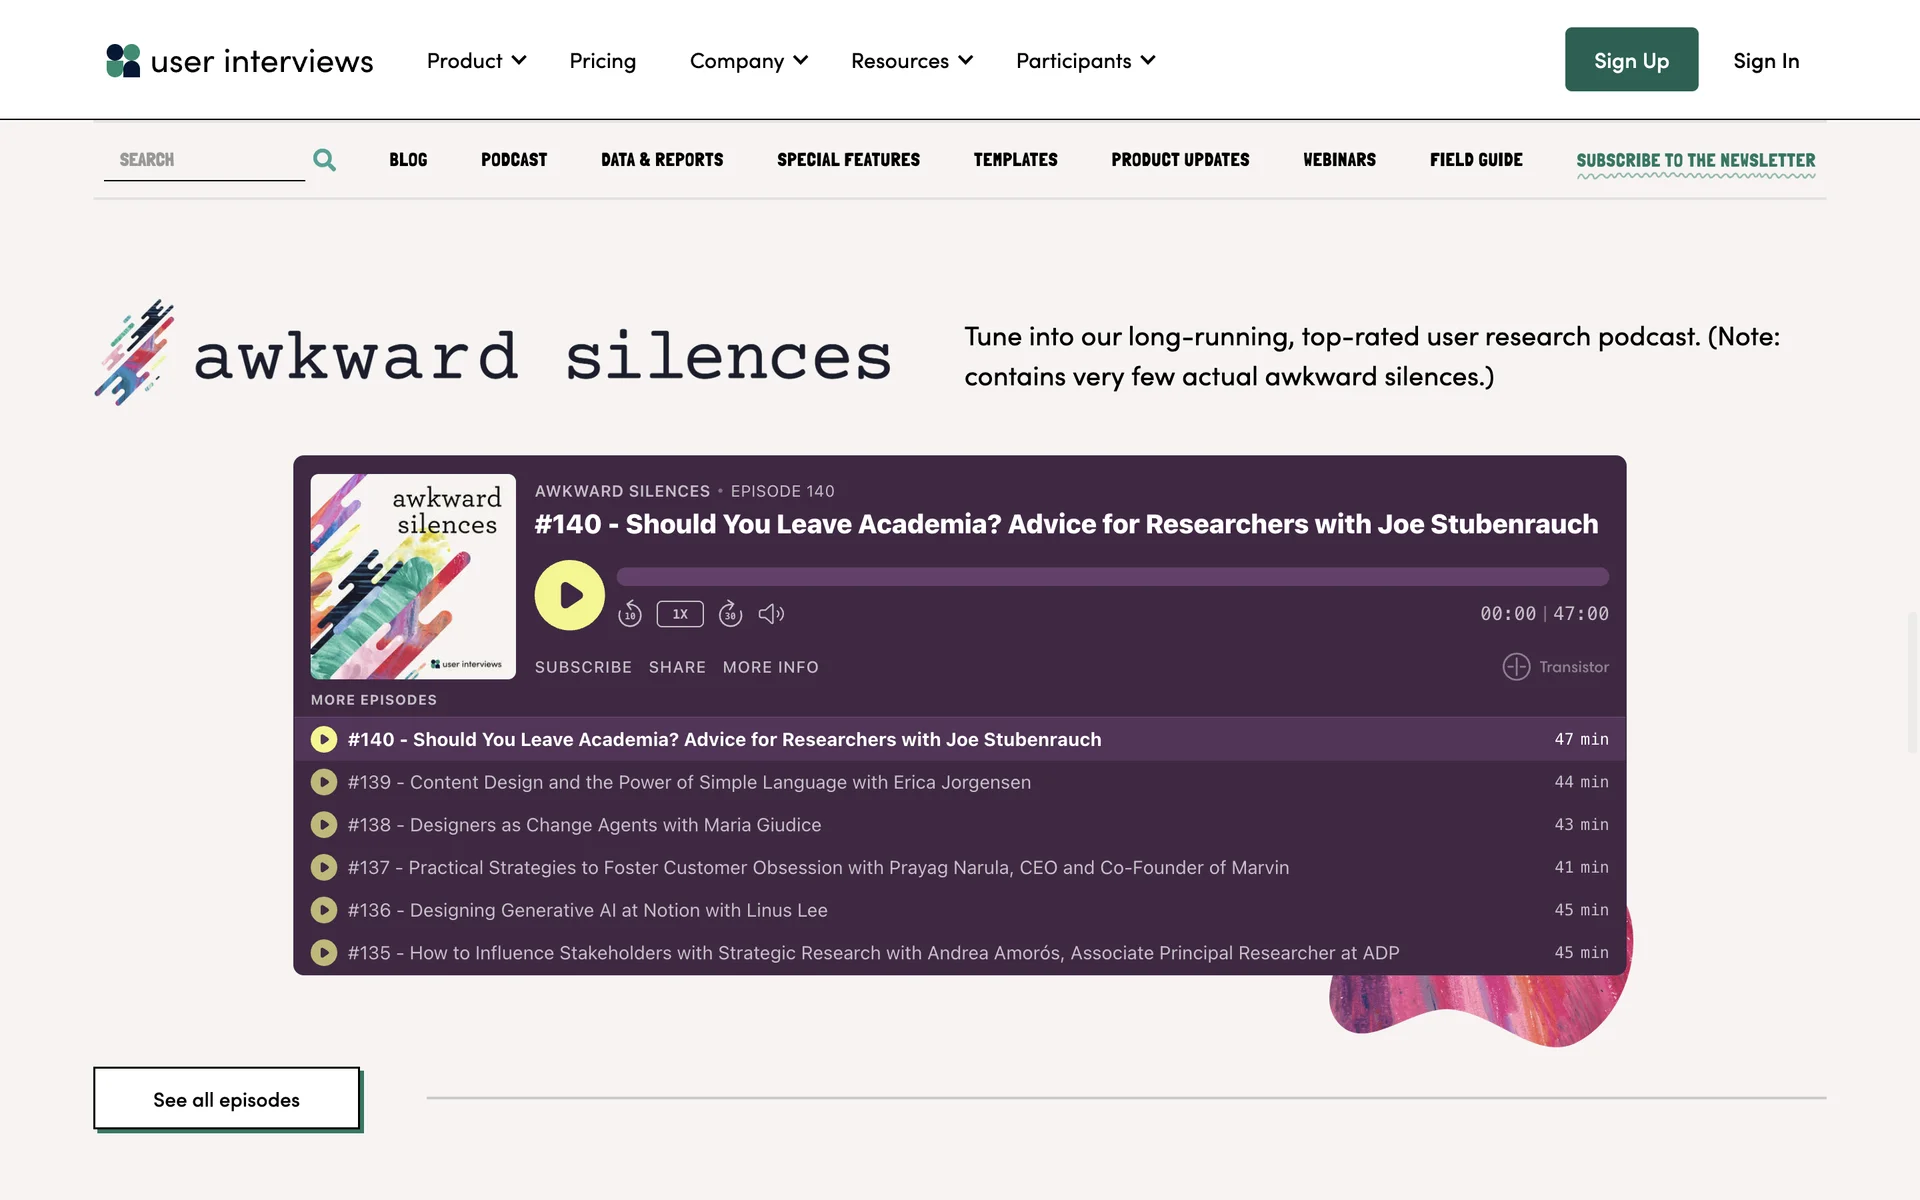Mute the podcast volume speaker icon
The width and height of the screenshot is (1920, 1200).
(x=770, y=613)
